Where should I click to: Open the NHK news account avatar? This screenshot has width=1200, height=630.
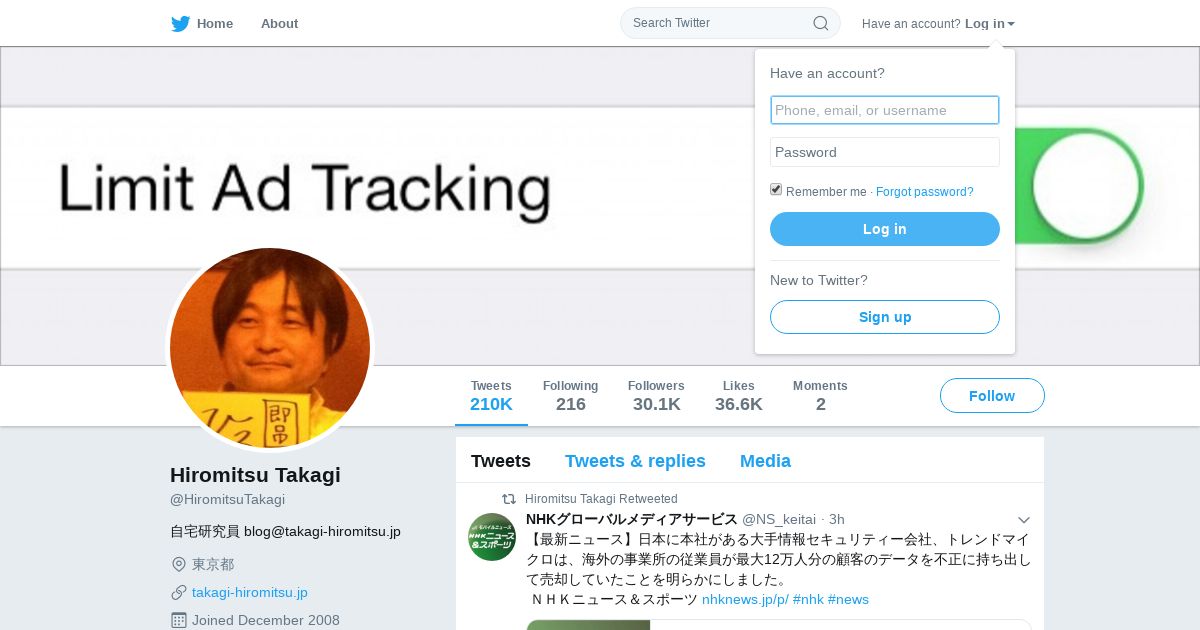[x=492, y=536]
